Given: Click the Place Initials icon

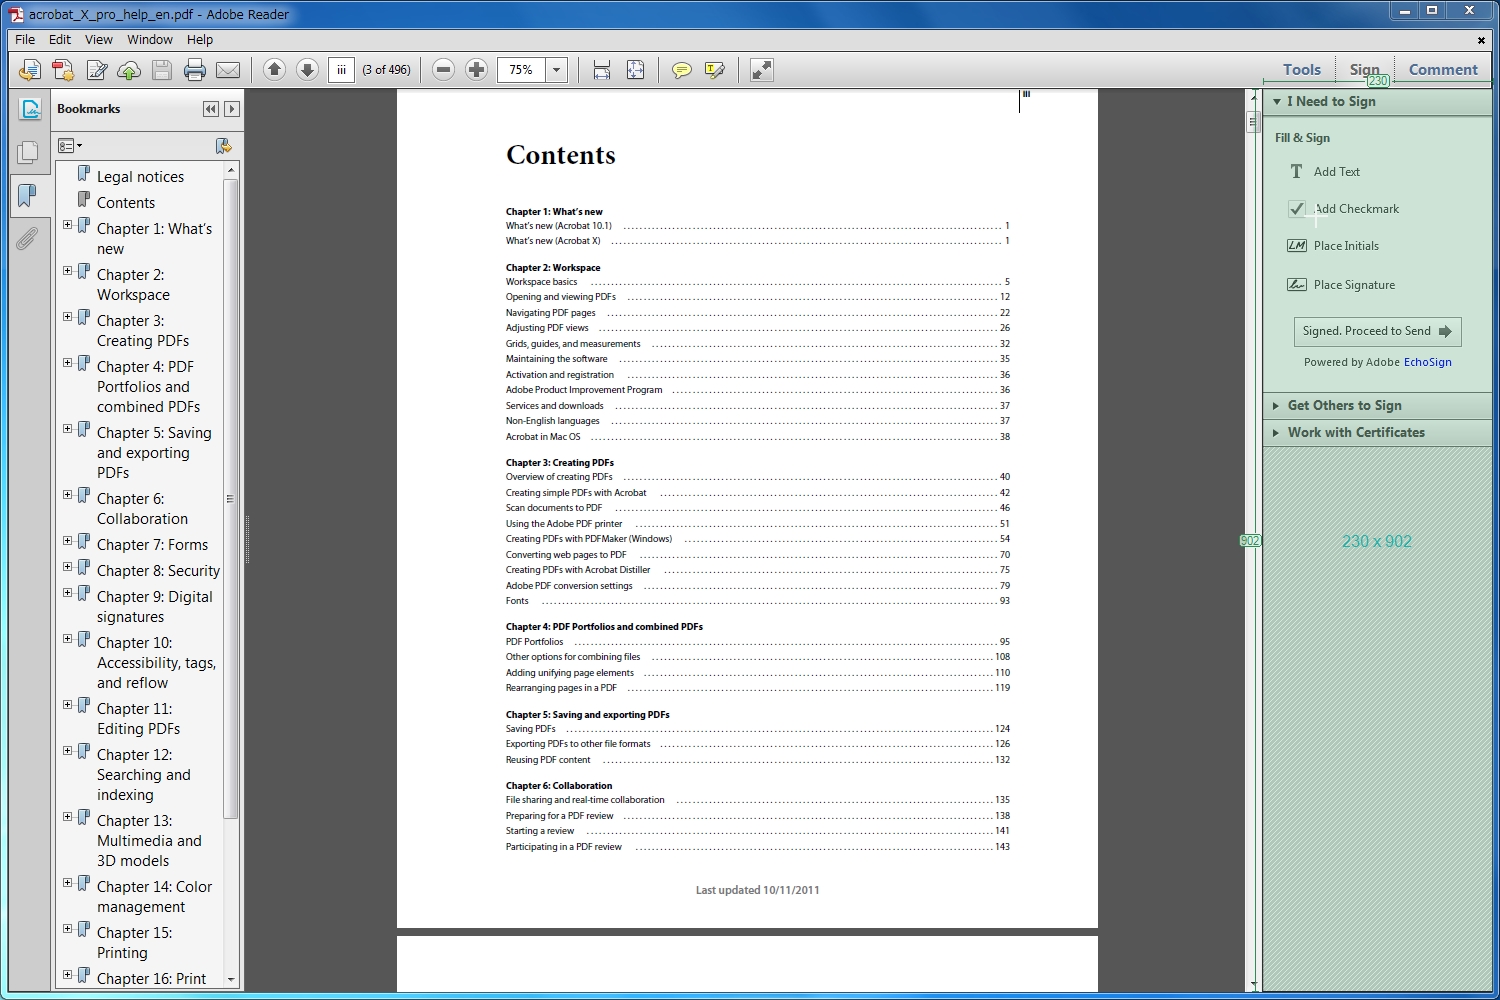Looking at the screenshot, I should 1297,246.
